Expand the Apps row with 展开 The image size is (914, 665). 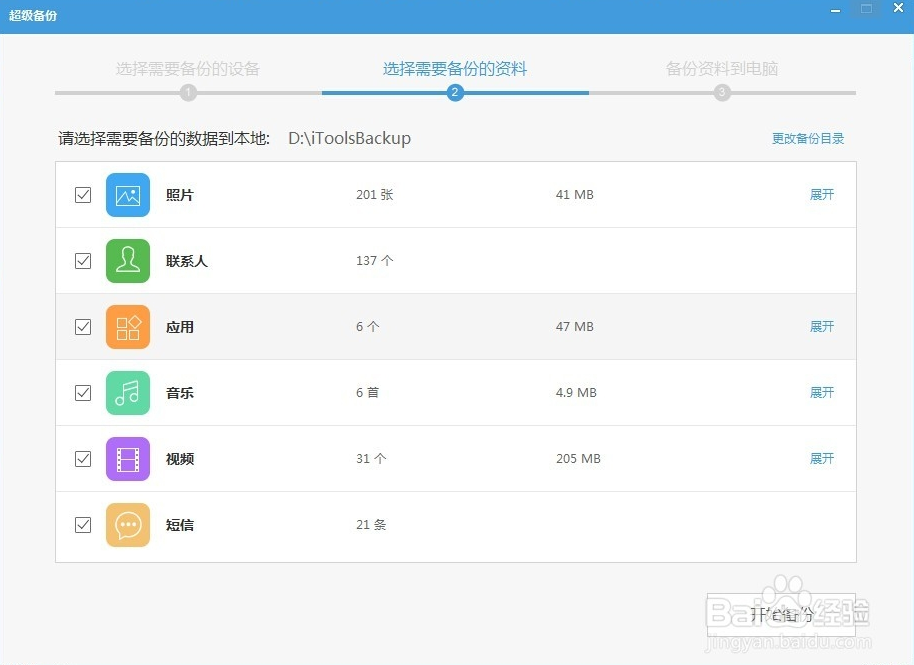[821, 327]
